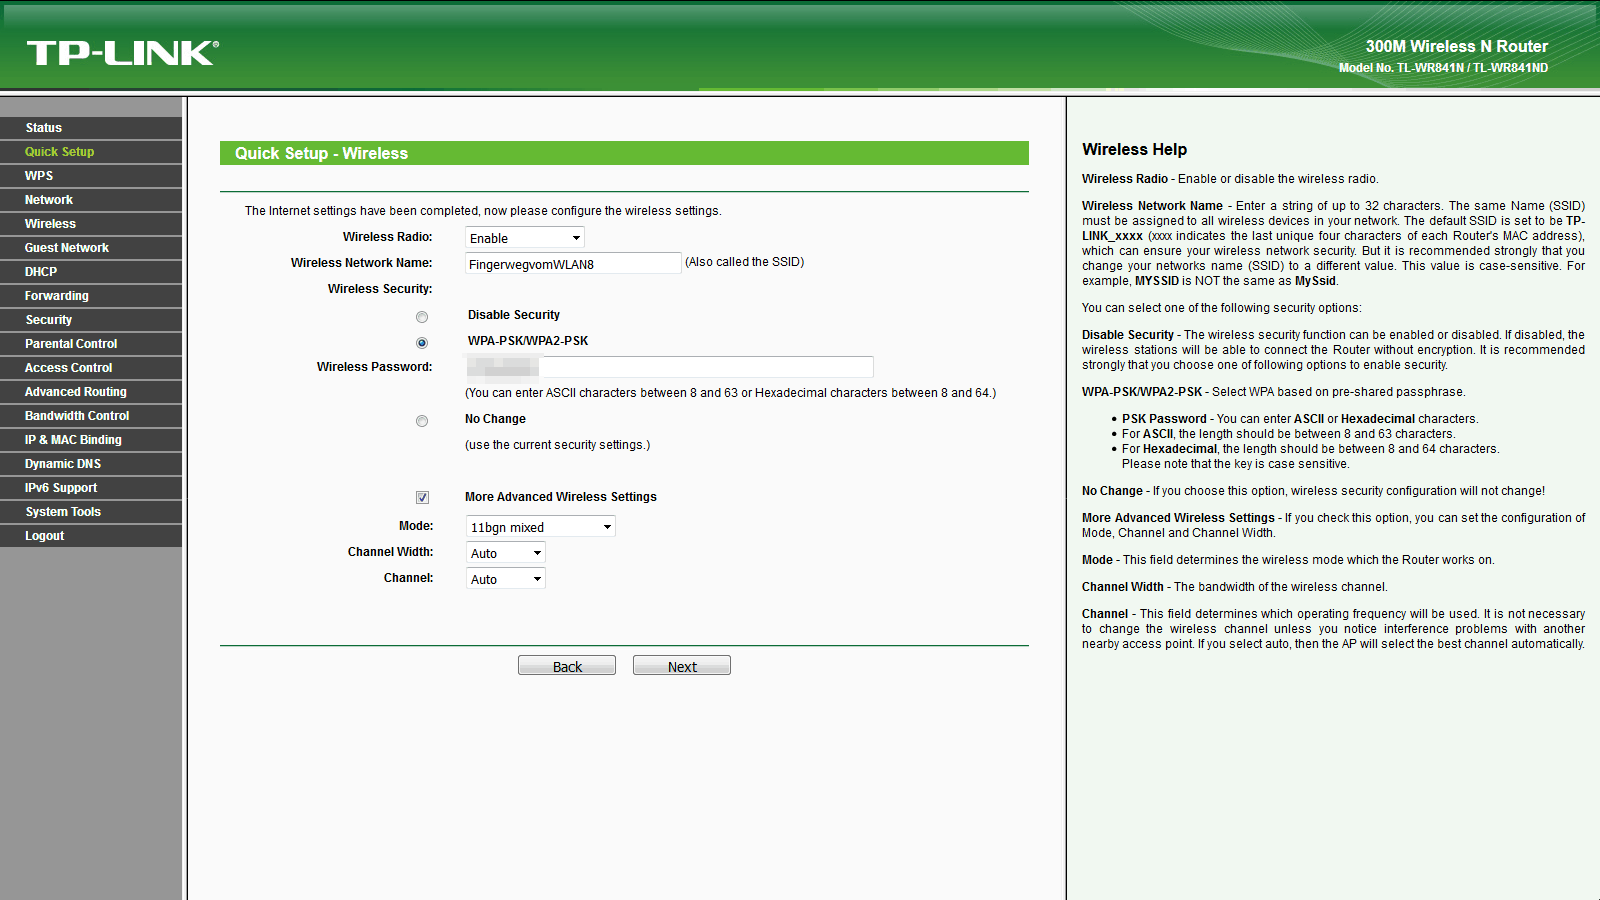Open the Security sidebar menu

(x=91, y=320)
